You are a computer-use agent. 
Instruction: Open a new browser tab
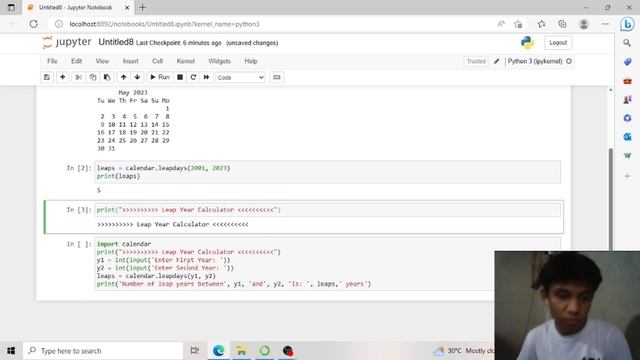(142, 7)
